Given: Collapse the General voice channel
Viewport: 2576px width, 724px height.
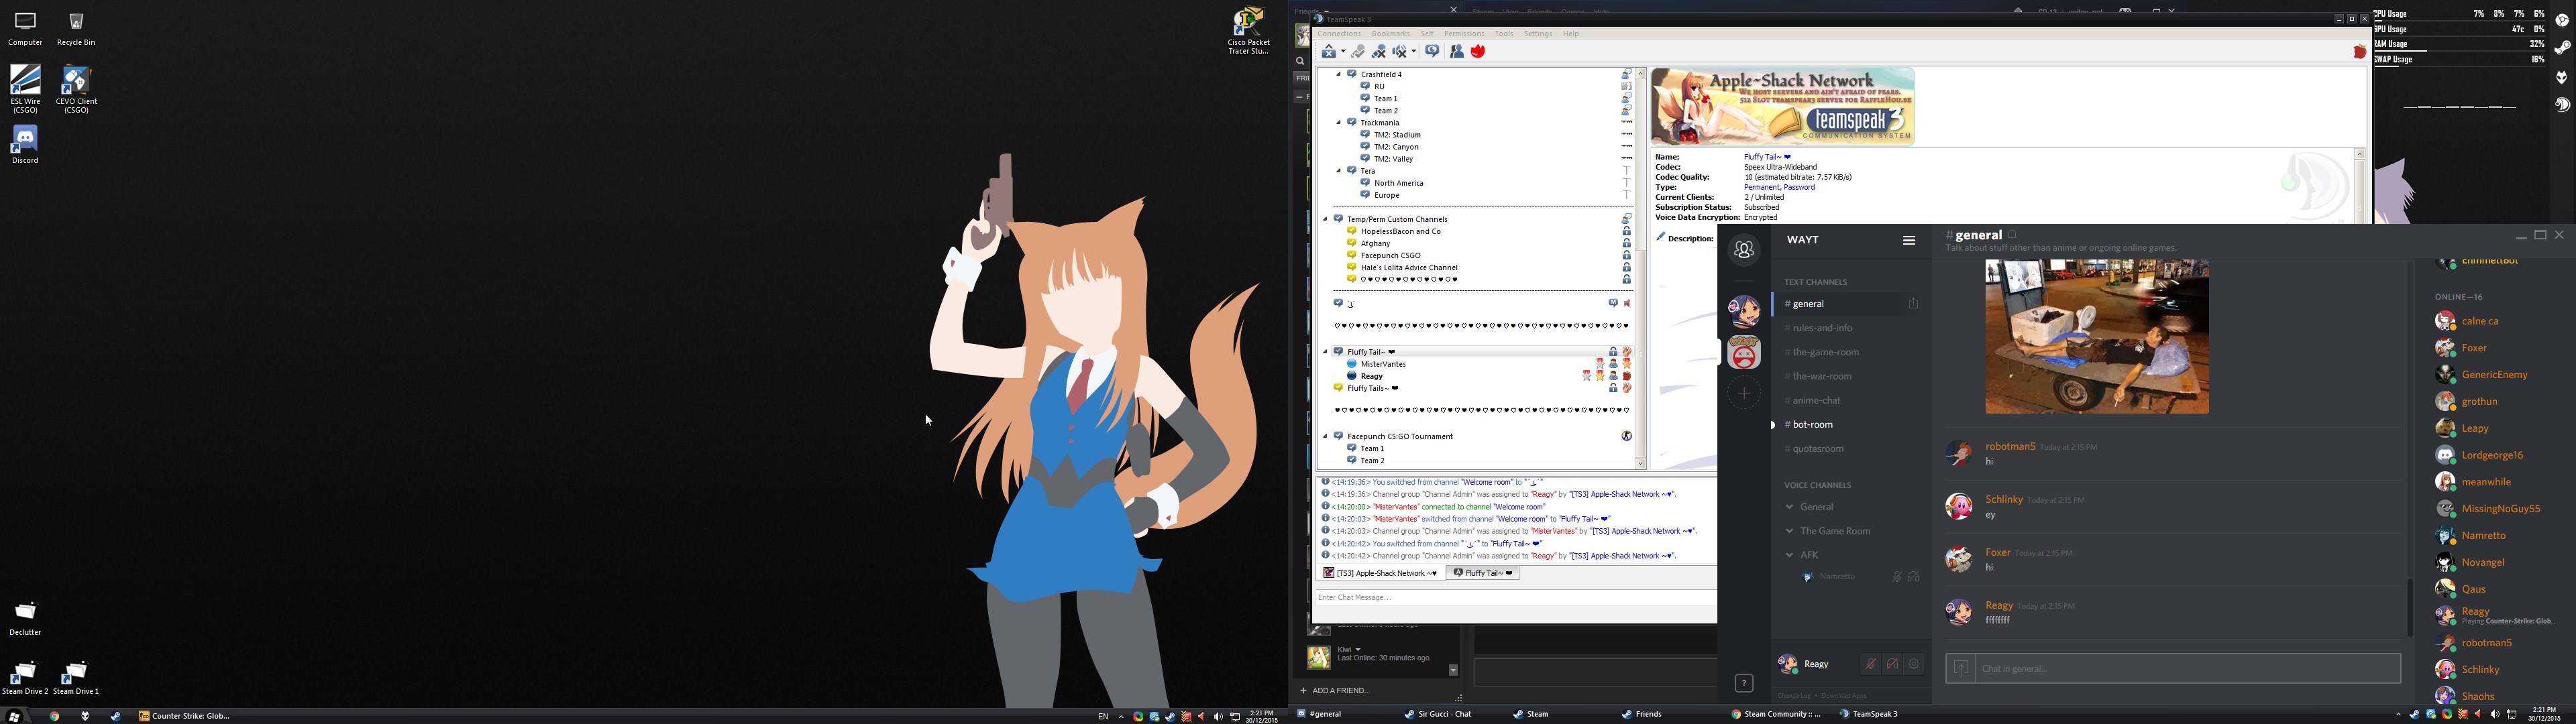Looking at the screenshot, I should [1789, 507].
